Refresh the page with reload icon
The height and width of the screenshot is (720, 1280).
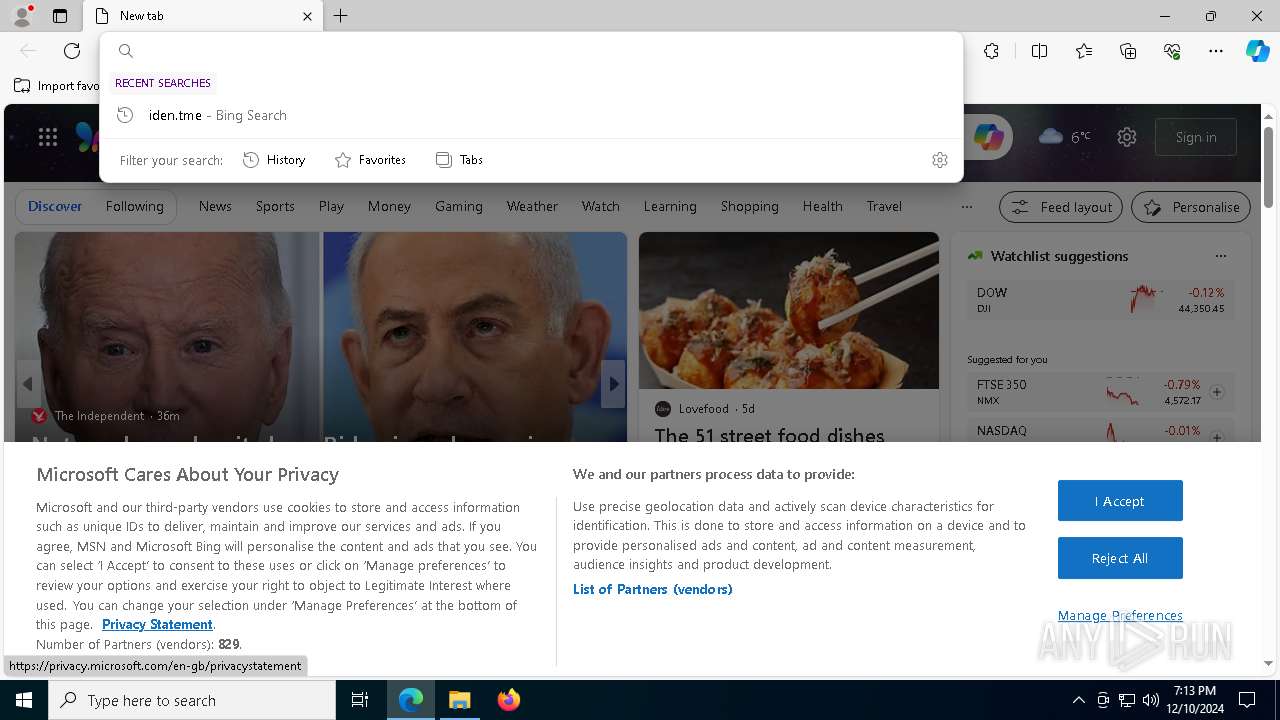click(72, 51)
